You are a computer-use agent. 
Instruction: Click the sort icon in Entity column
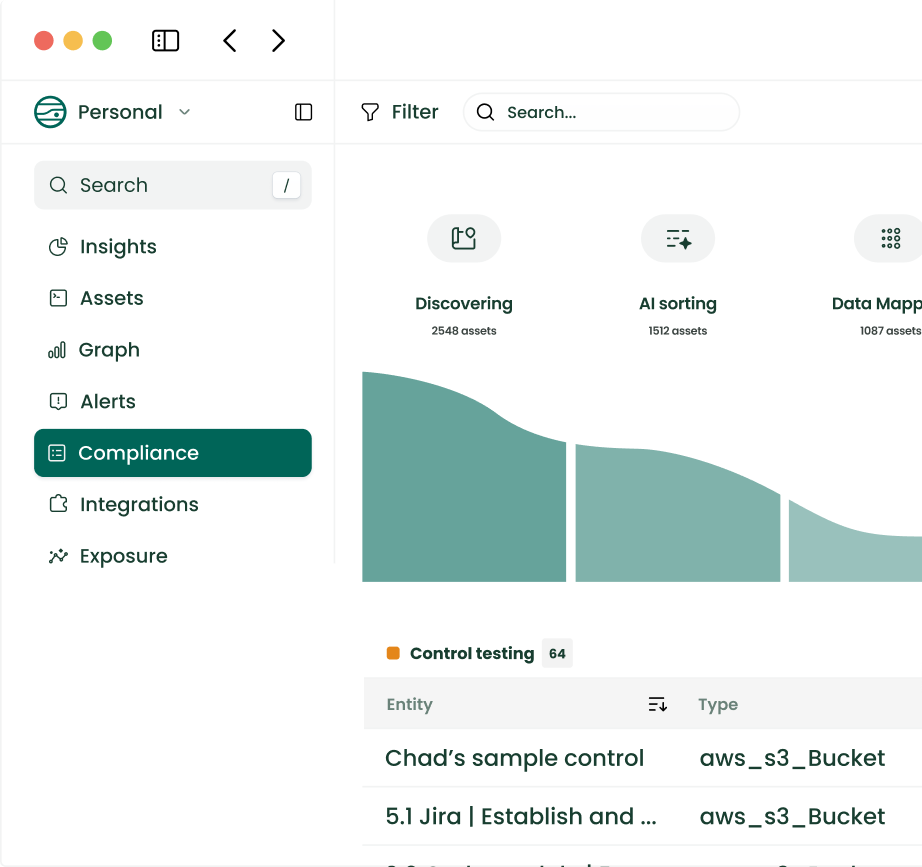657,704
